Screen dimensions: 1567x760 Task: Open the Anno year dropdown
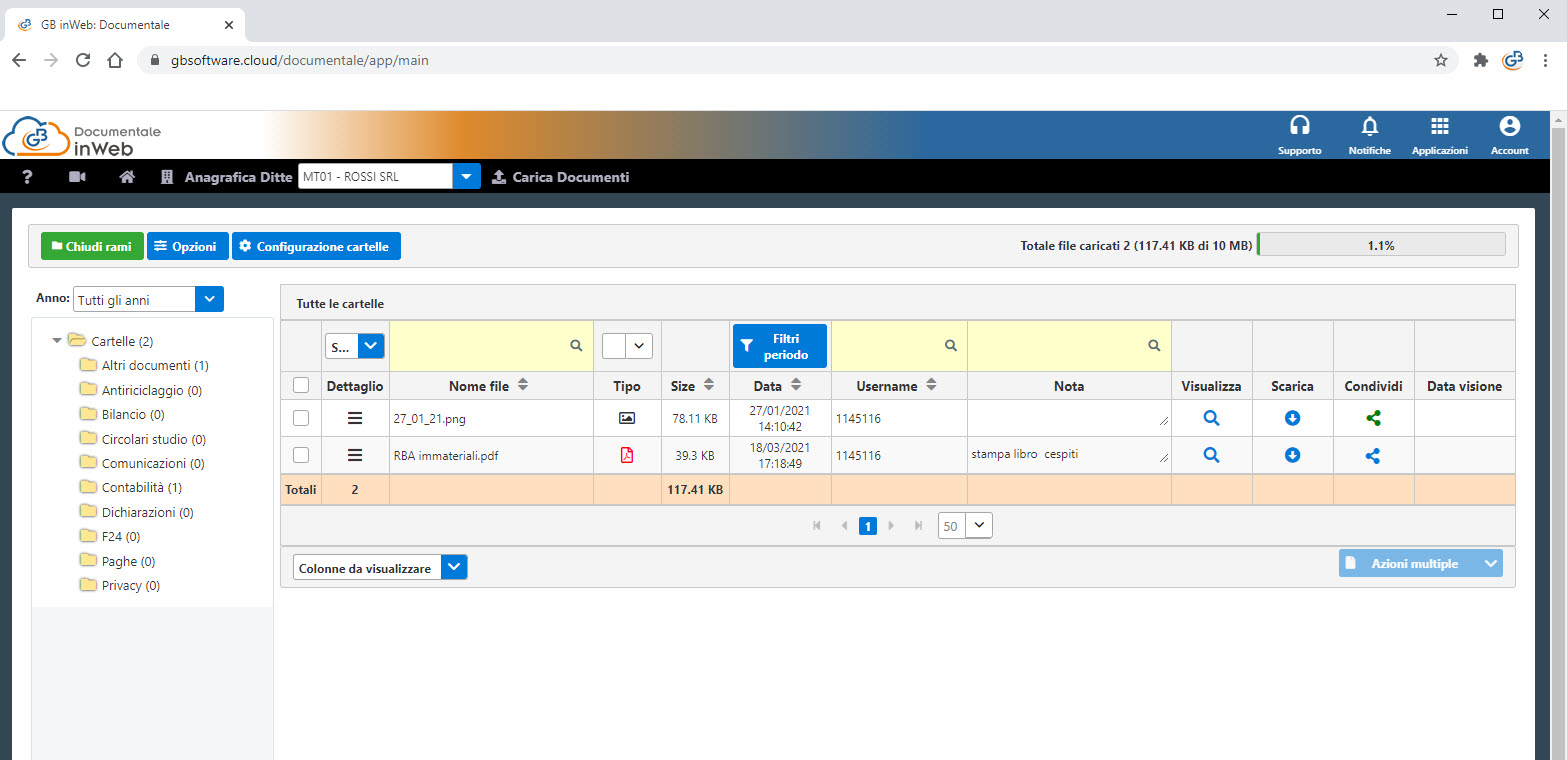coord(209,299)
